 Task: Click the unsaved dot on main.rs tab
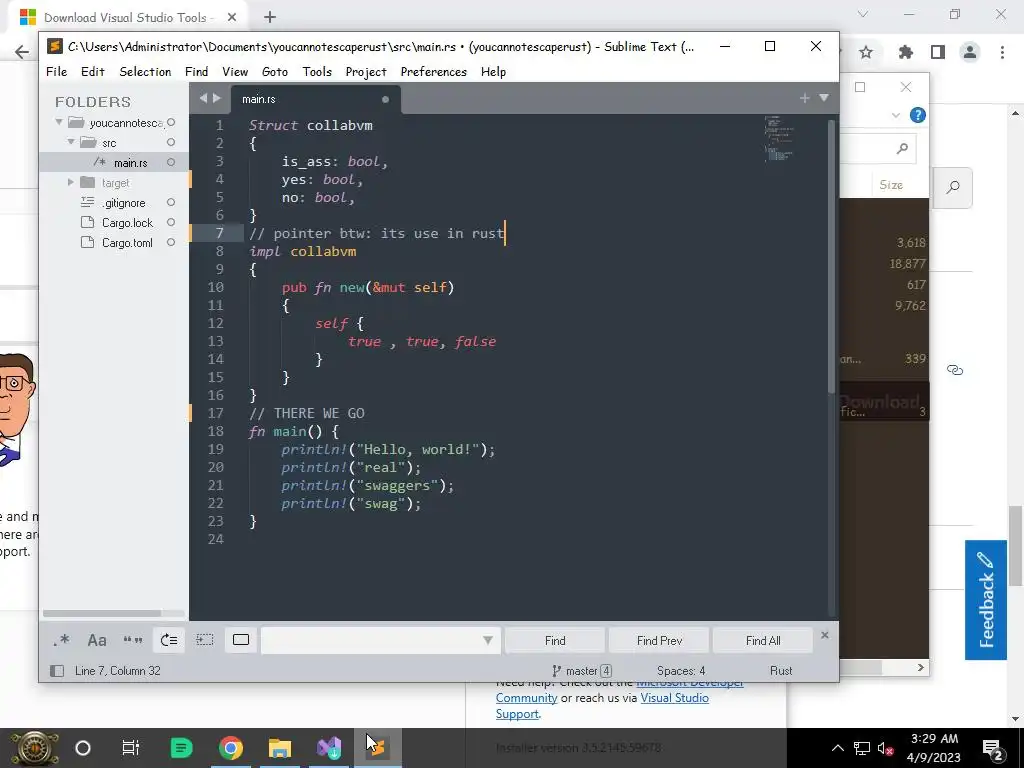pyautogui.click(x=385, y=99)
